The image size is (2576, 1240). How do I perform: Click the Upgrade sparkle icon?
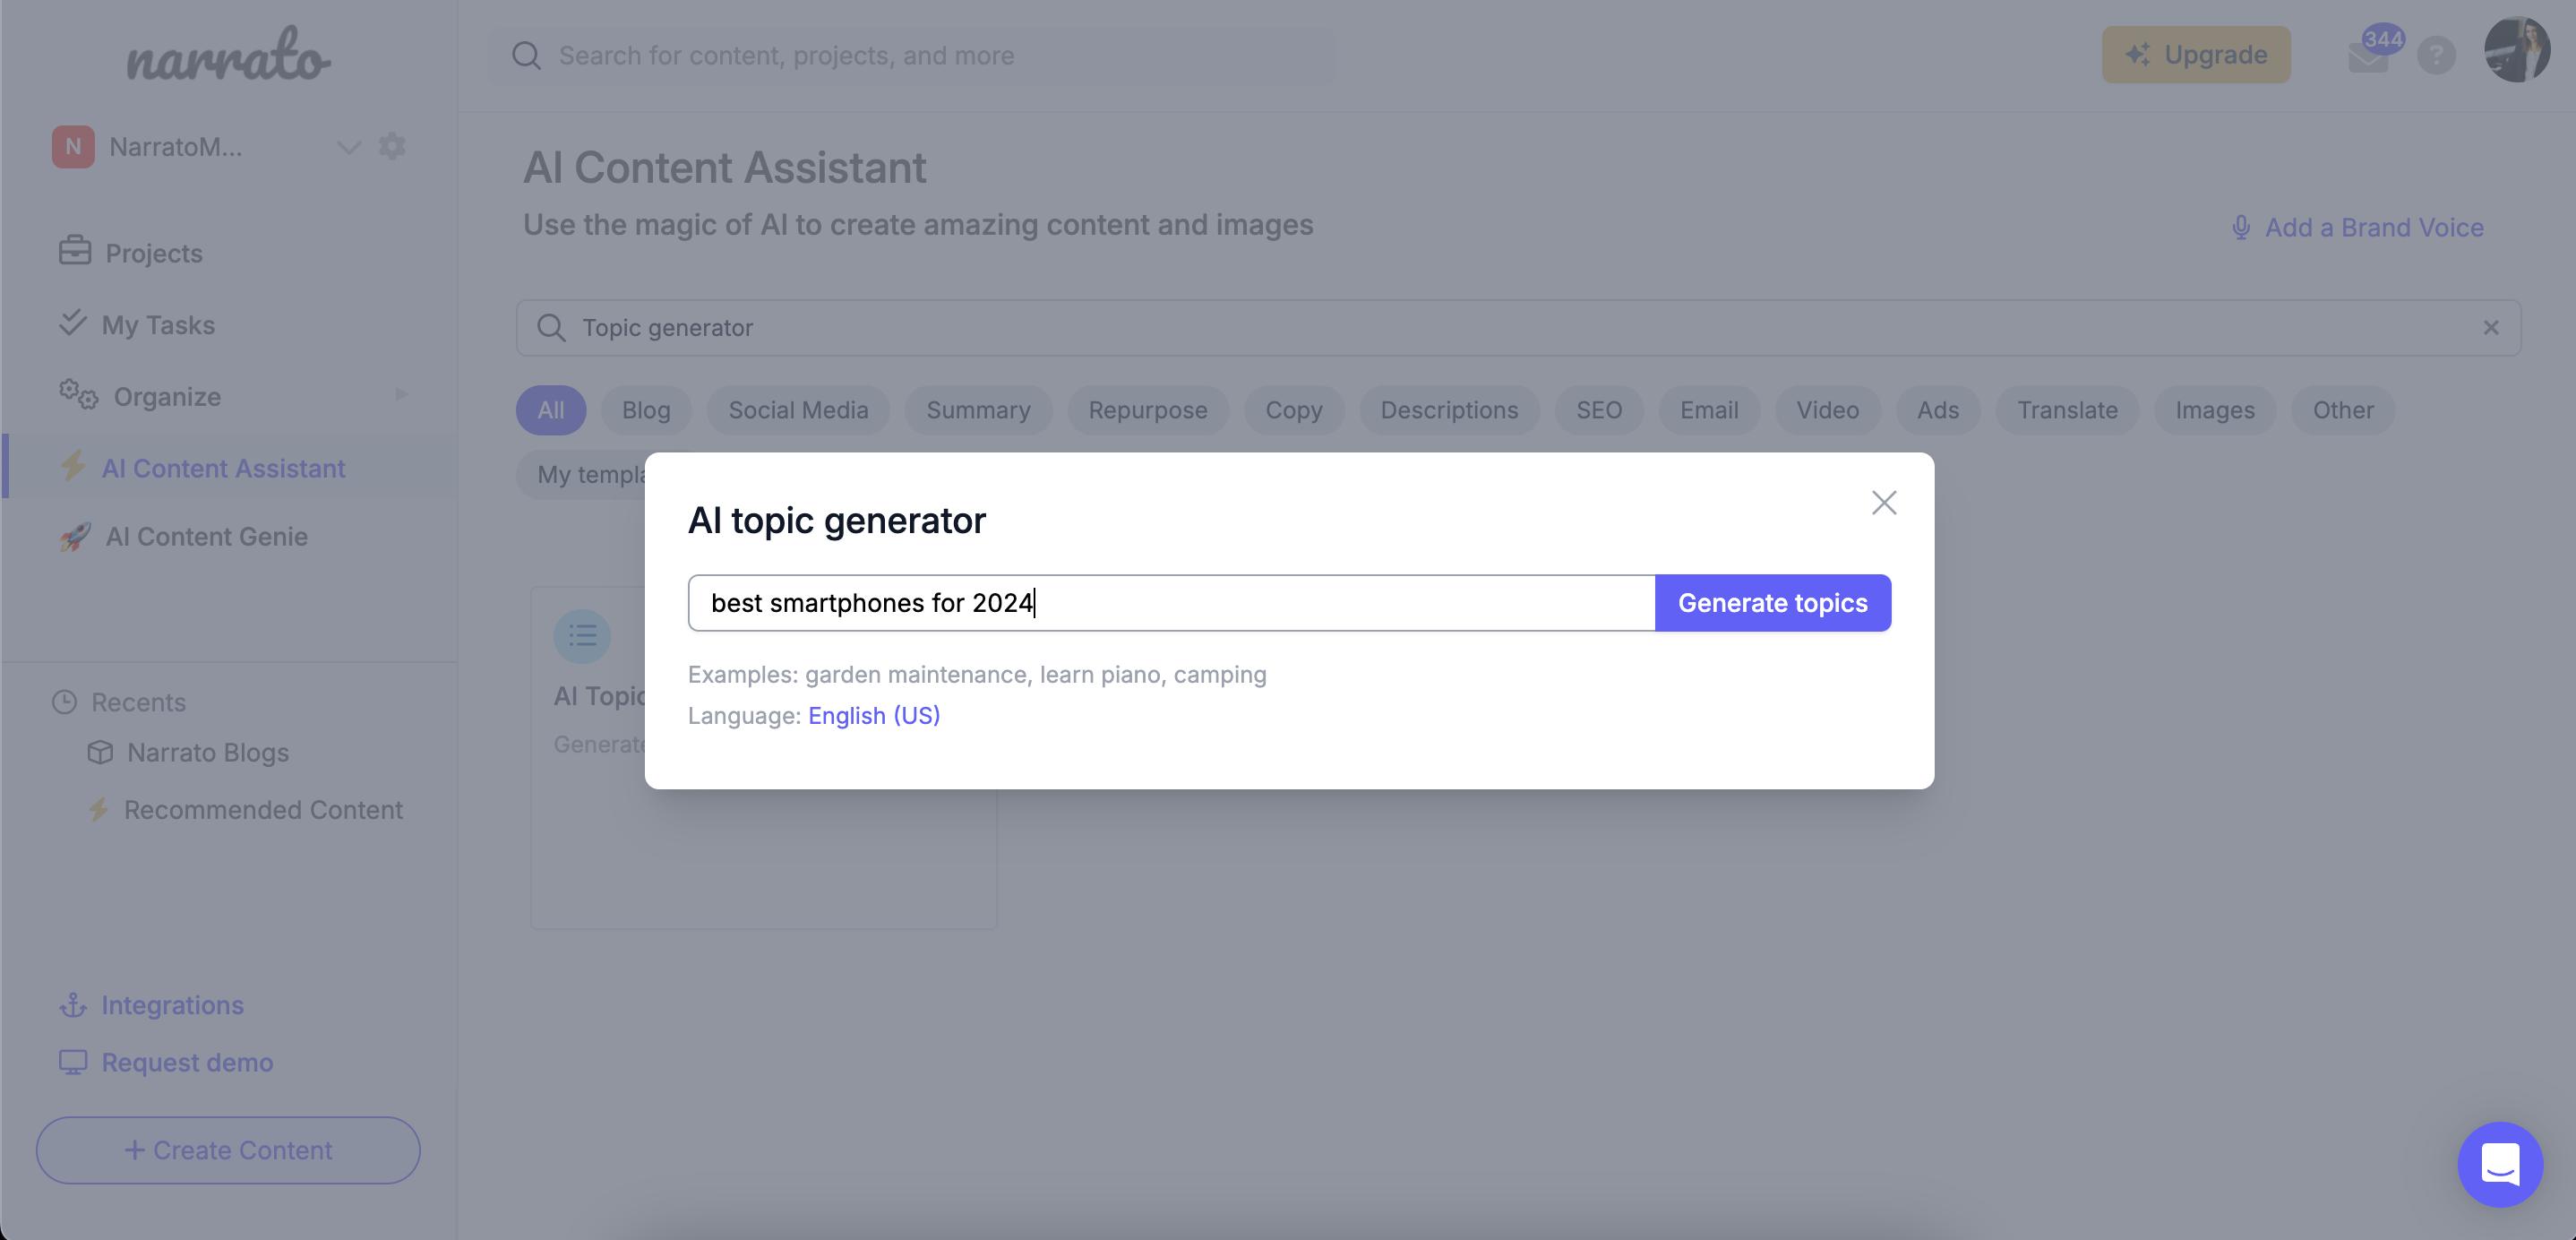click(2139, 54)
